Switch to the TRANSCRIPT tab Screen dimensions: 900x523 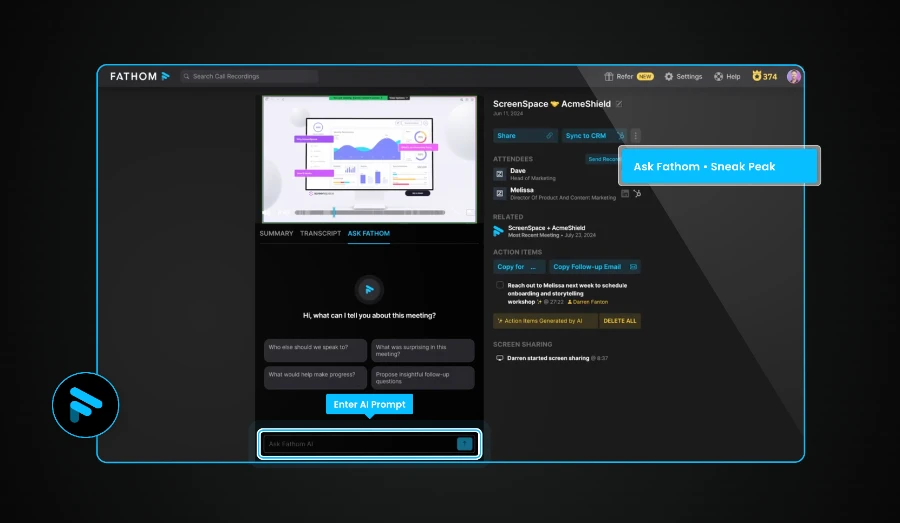click(x=320, y=234)
